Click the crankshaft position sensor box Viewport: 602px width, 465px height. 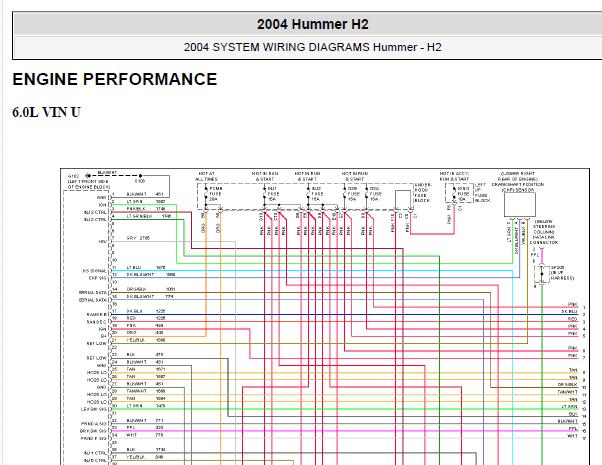click(x=520, y=205)
